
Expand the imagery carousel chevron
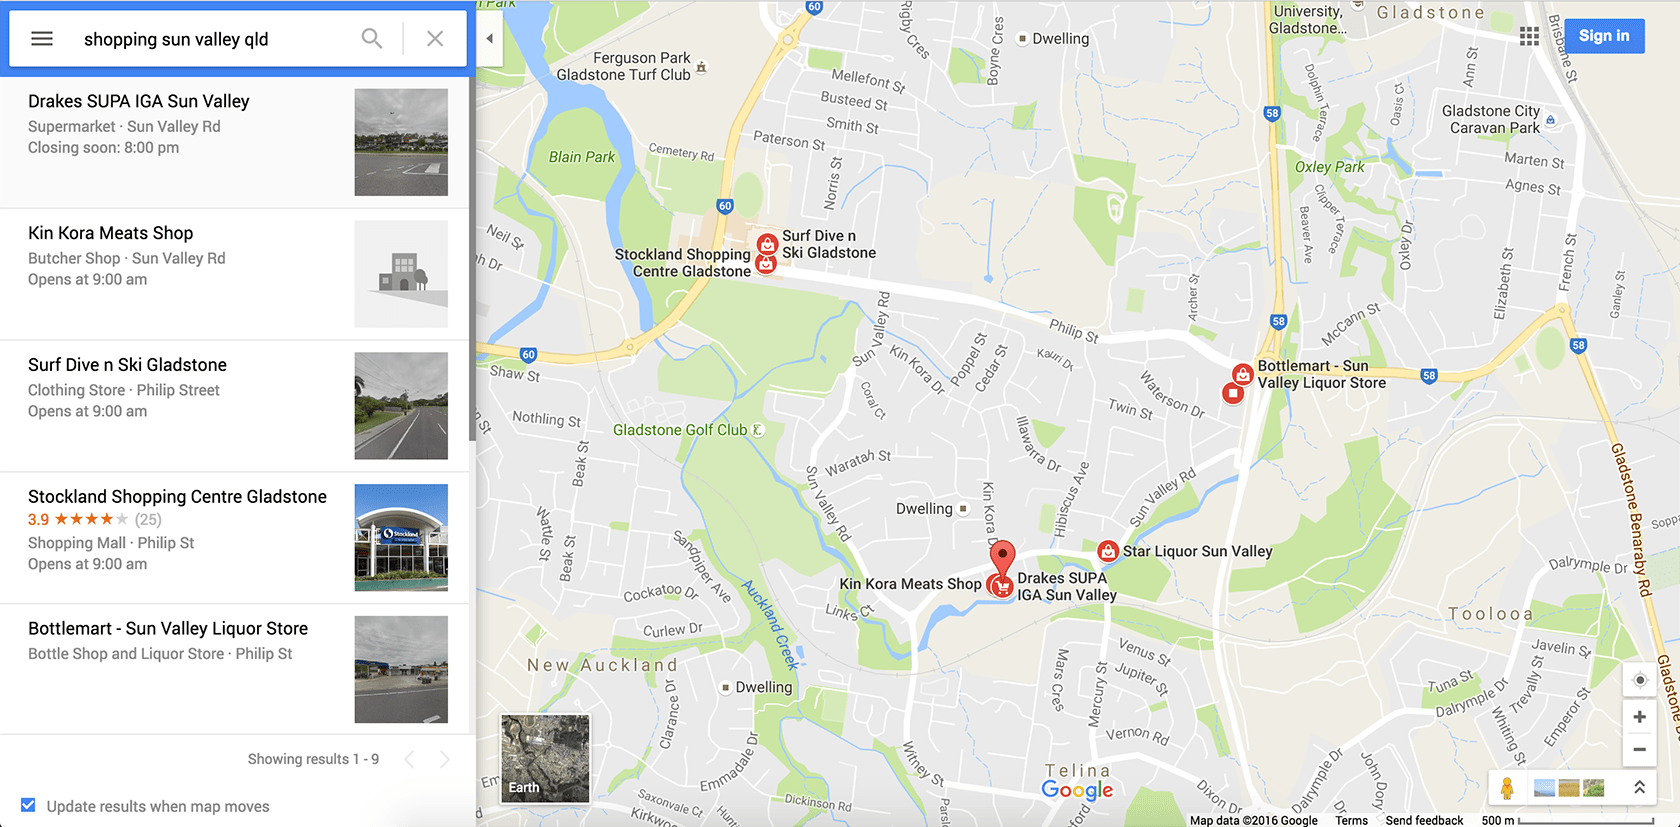coord(1640,788)
